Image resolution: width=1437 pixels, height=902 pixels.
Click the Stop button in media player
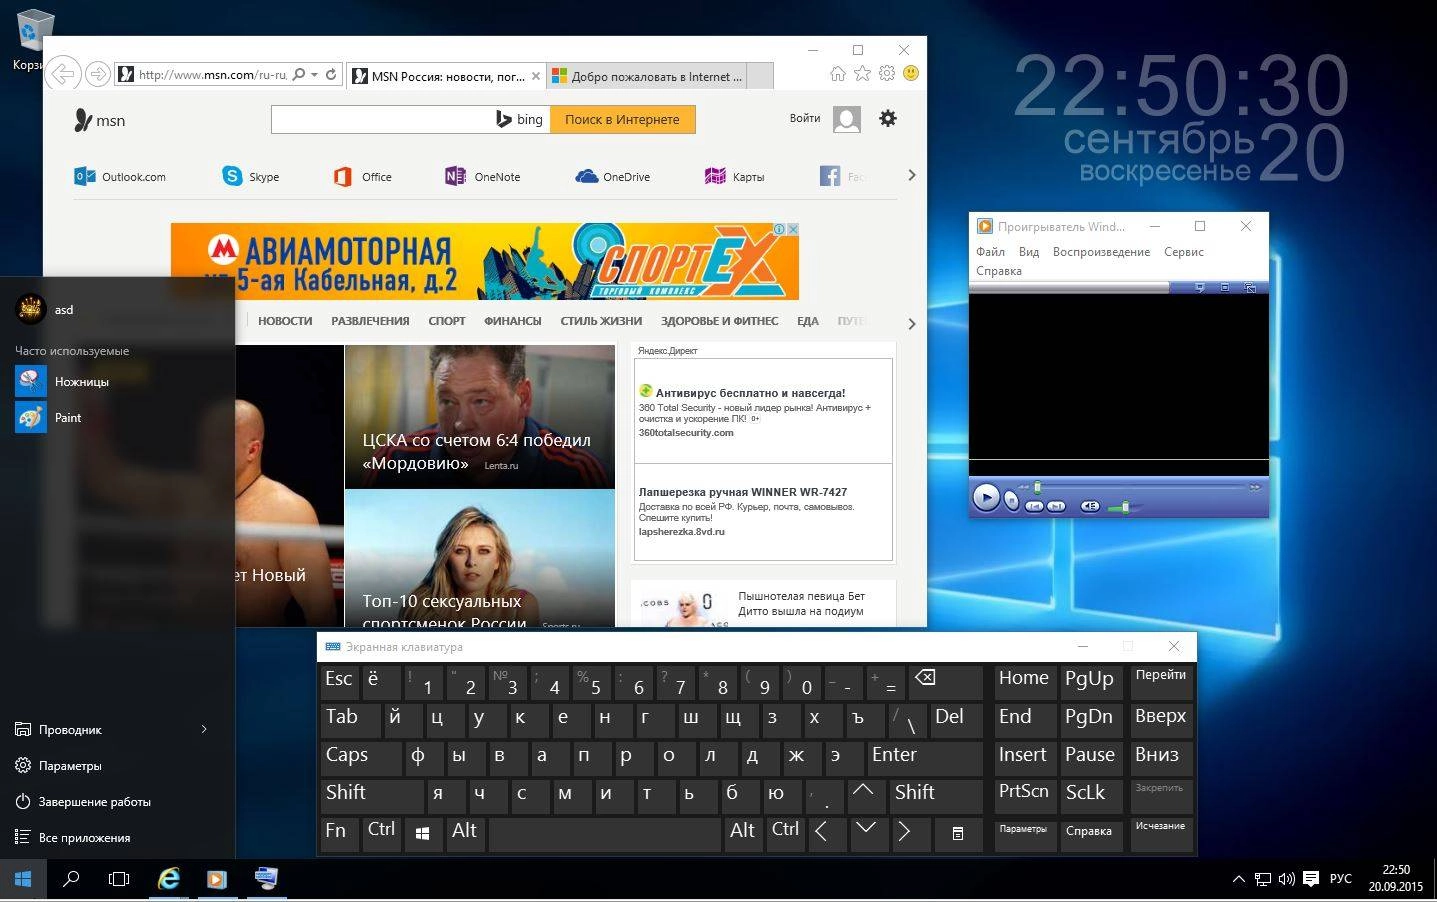click(x=1012, y=501)
